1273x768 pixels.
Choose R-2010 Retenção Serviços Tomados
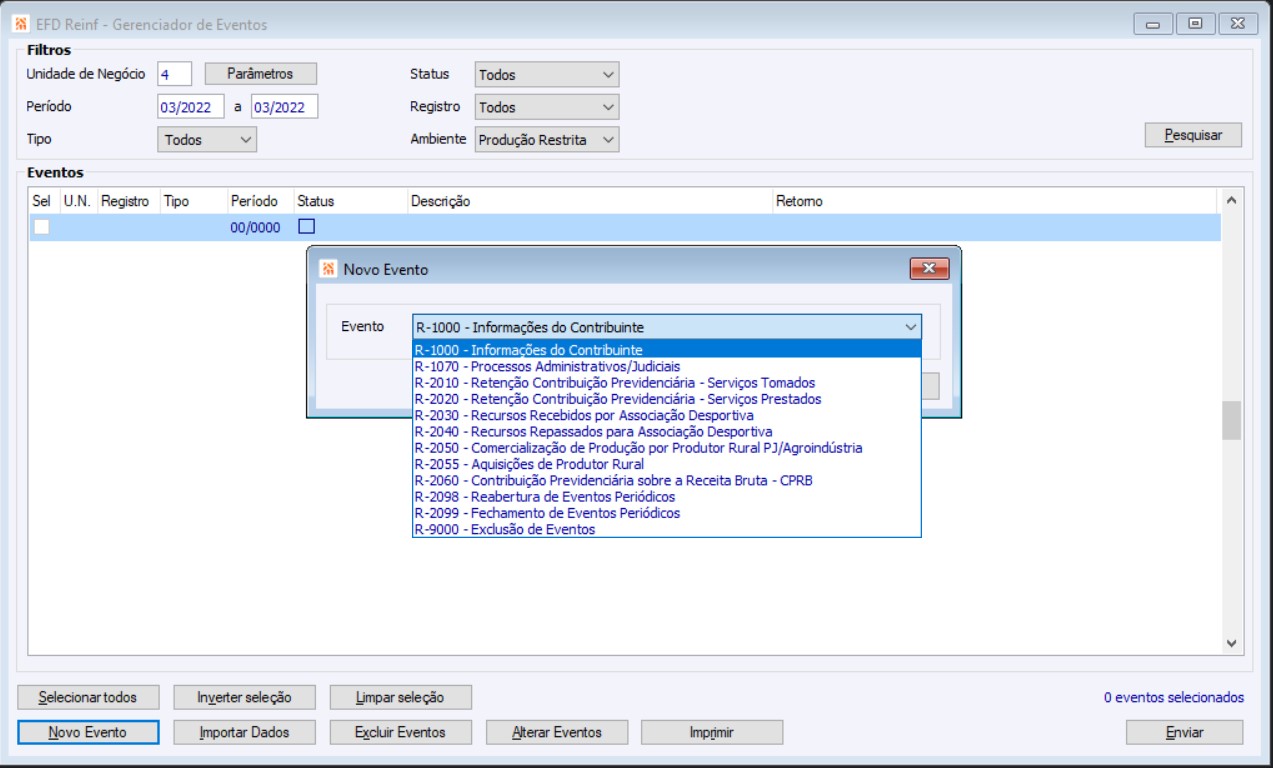(x=667, y=382)
